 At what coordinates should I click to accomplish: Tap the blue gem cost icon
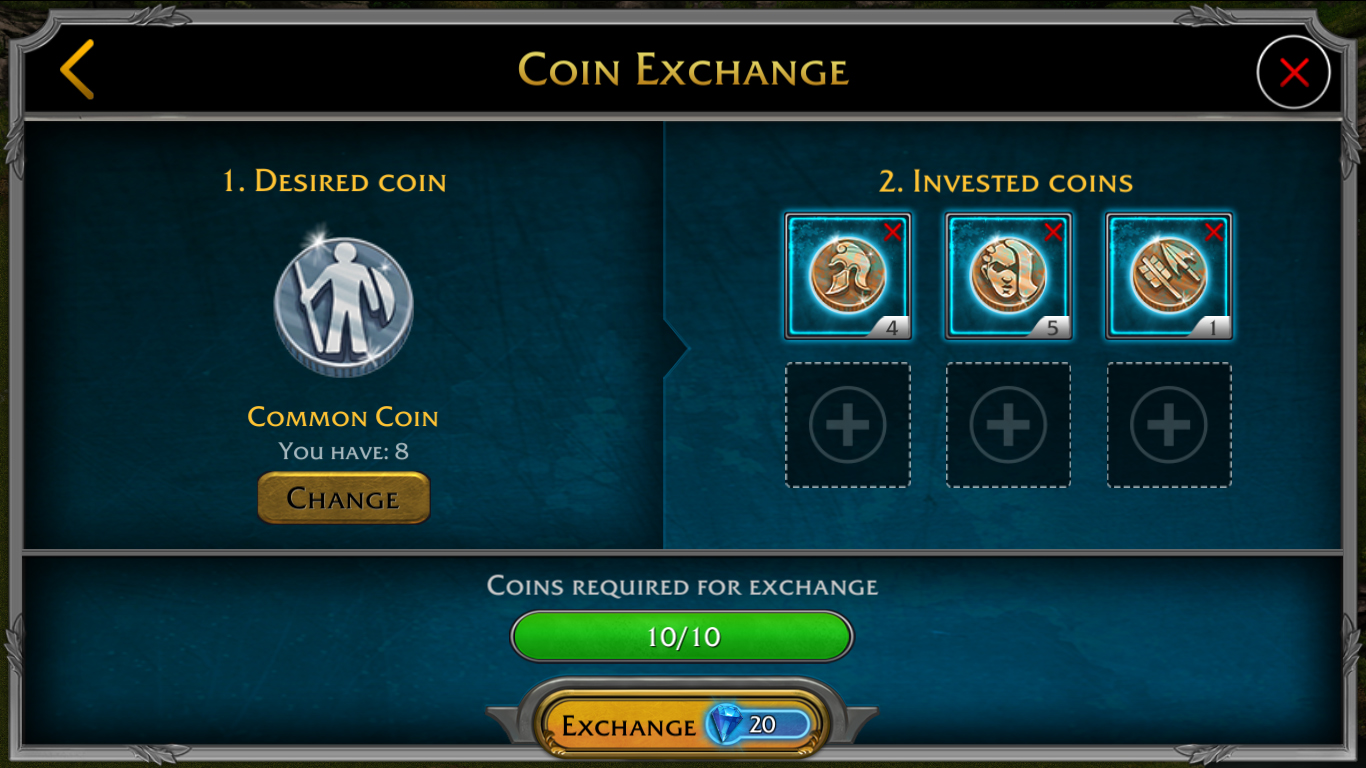(x=726, y=724)
